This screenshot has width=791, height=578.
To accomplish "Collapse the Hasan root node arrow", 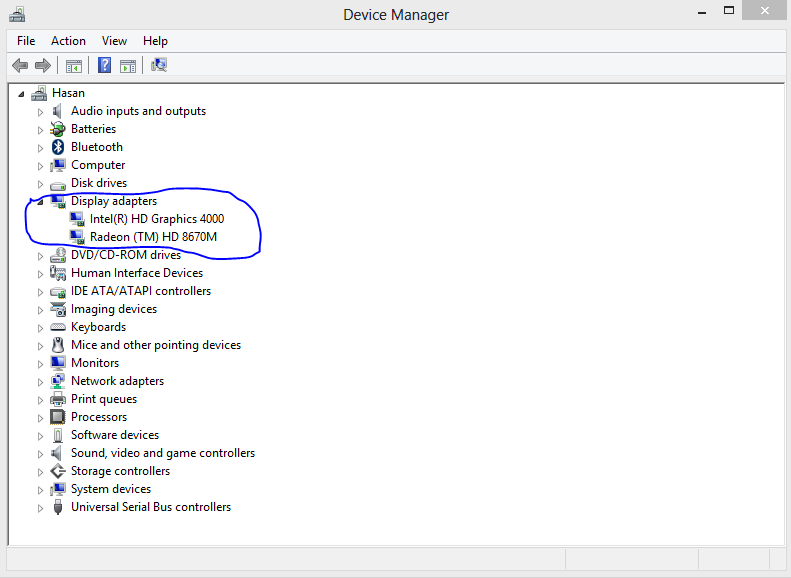I will pos(21,94).
